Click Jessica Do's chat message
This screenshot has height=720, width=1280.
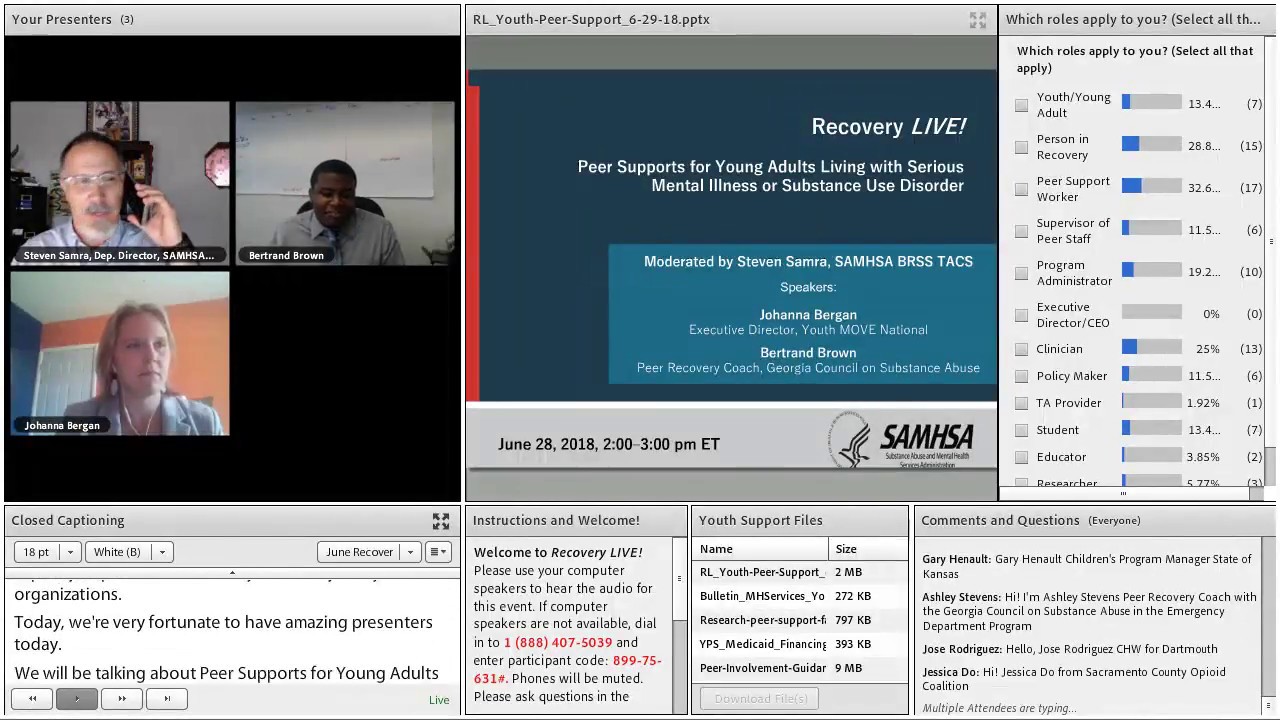(1074, 678)
